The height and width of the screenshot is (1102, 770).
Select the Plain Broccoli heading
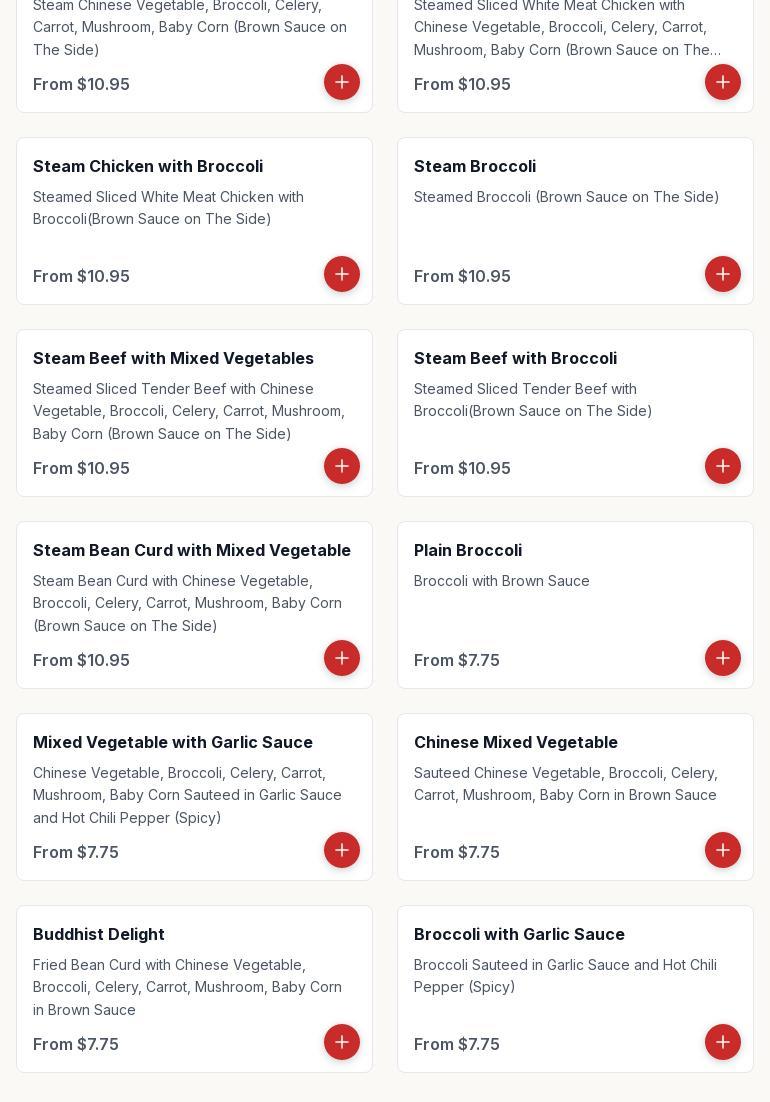[467, 550]
